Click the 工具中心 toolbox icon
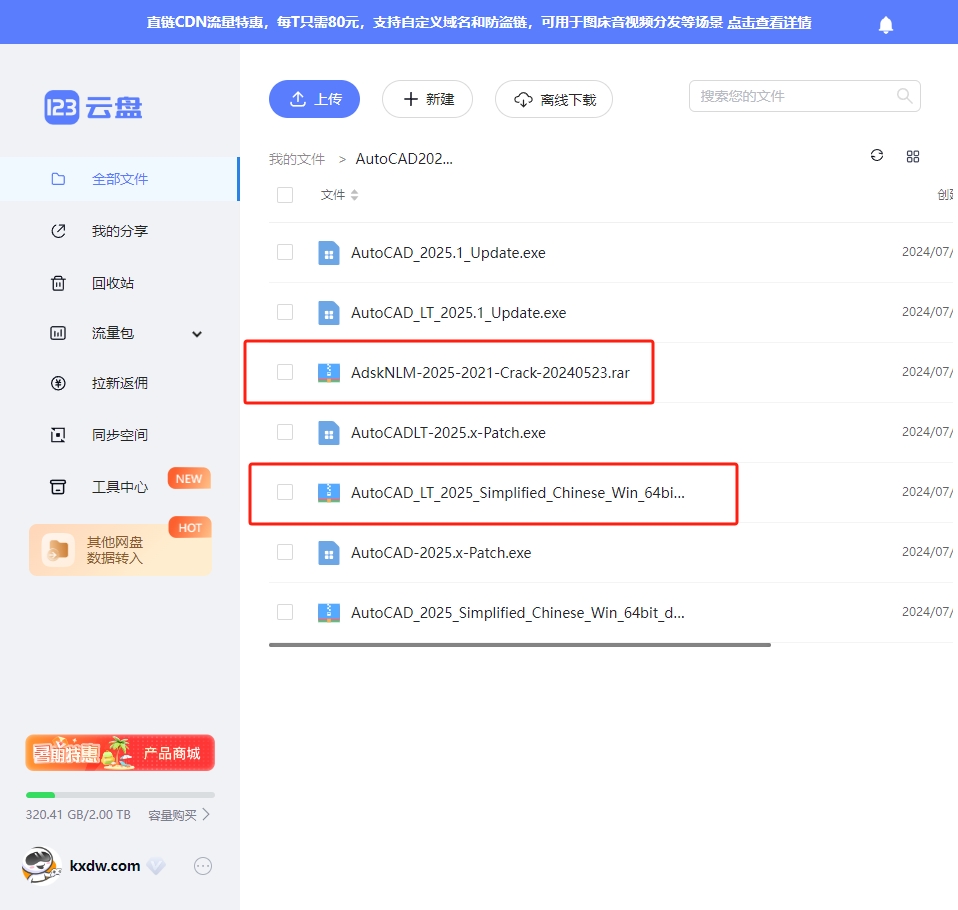Screen dimensions: 958x910 tap(58, 487)
